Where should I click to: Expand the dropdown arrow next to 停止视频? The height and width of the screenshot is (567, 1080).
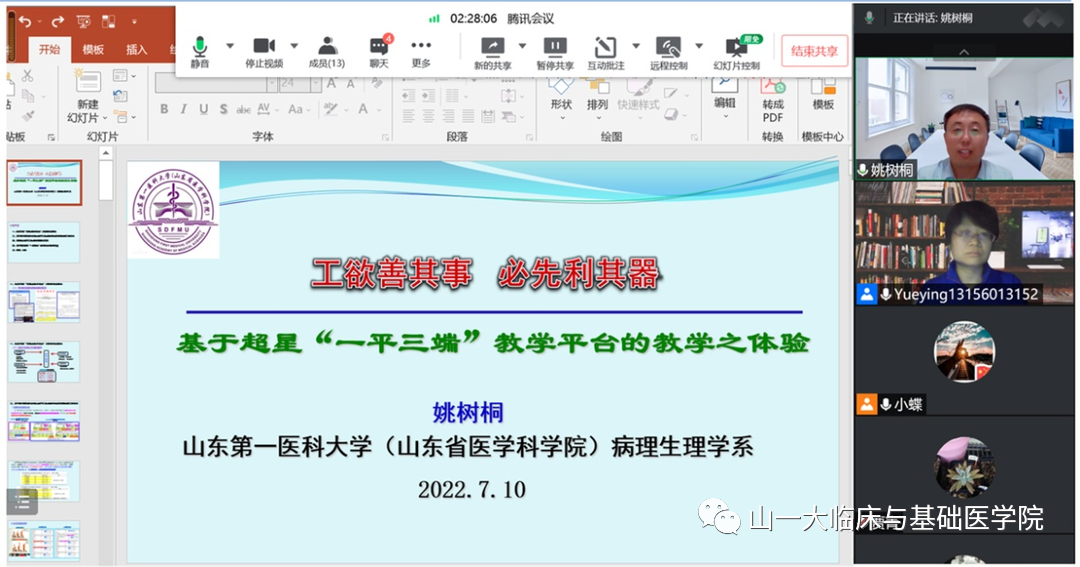[294, 46]
